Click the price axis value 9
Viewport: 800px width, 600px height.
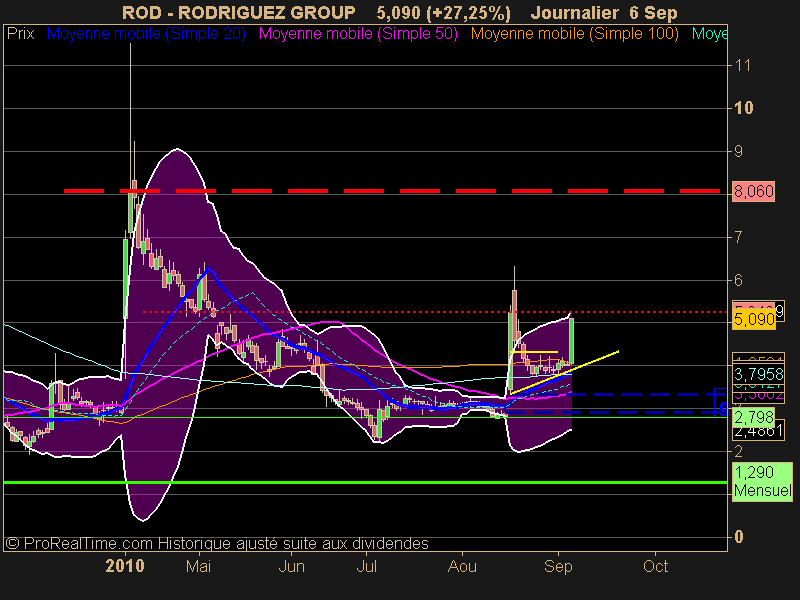pos(738,152)
